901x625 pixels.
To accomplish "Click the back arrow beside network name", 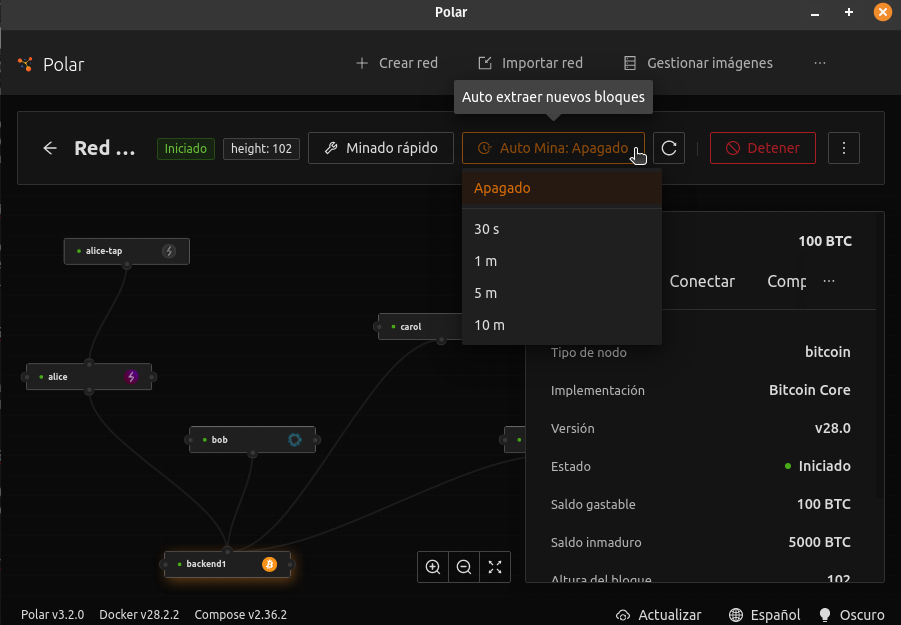I will click(50, 148).
